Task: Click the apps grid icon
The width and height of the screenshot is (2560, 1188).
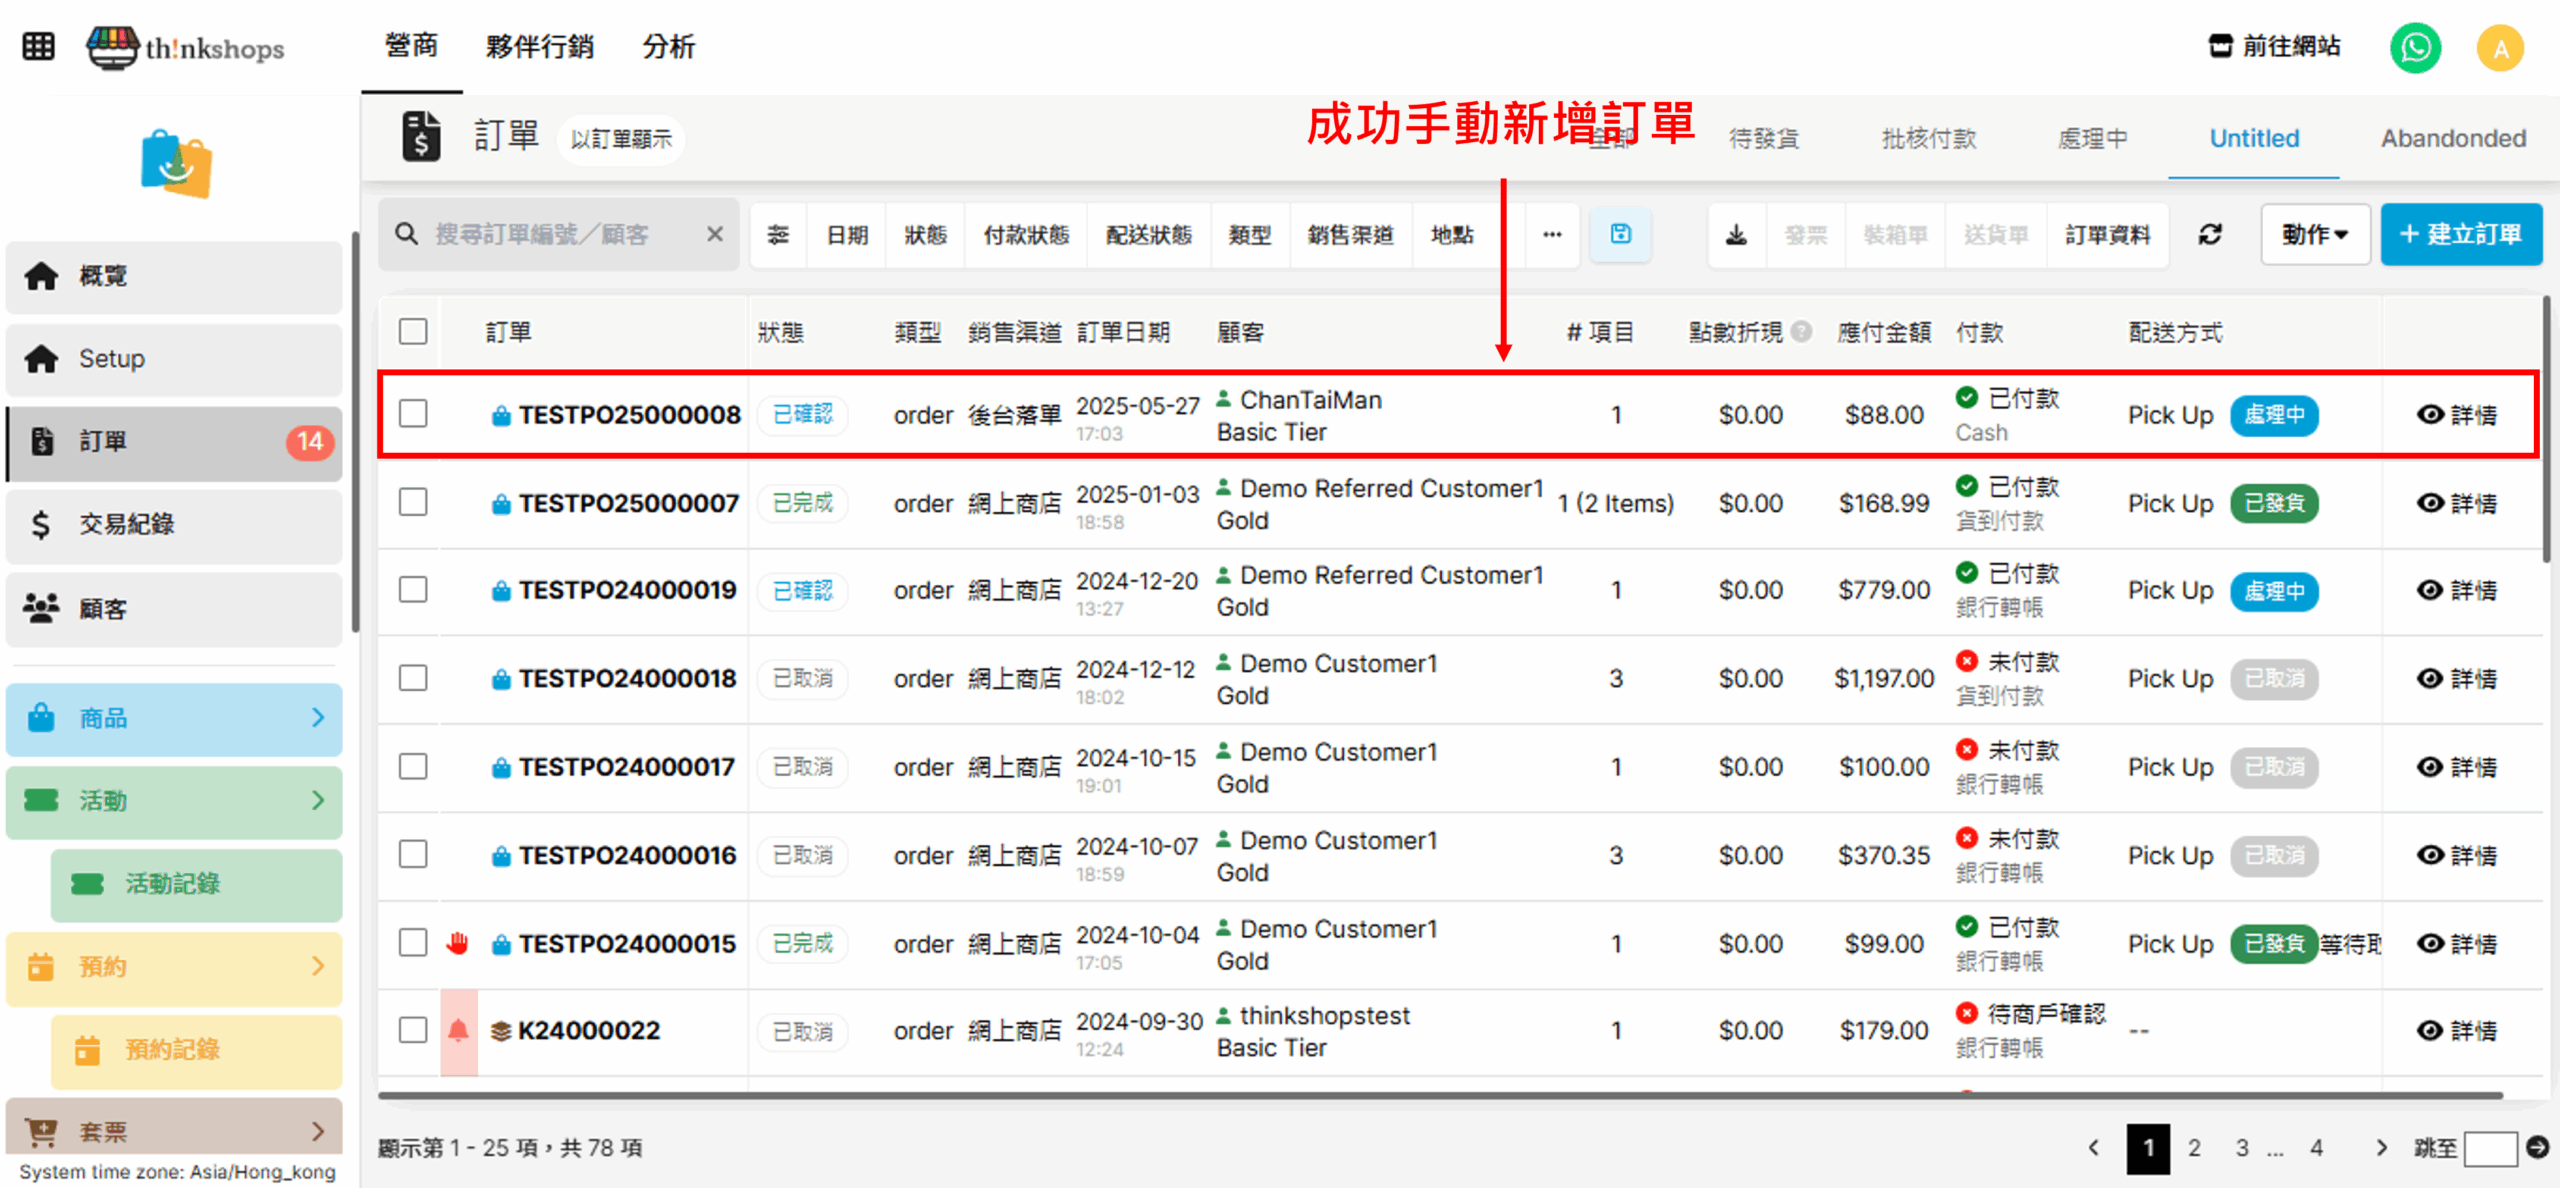Action: click(38, 47)
